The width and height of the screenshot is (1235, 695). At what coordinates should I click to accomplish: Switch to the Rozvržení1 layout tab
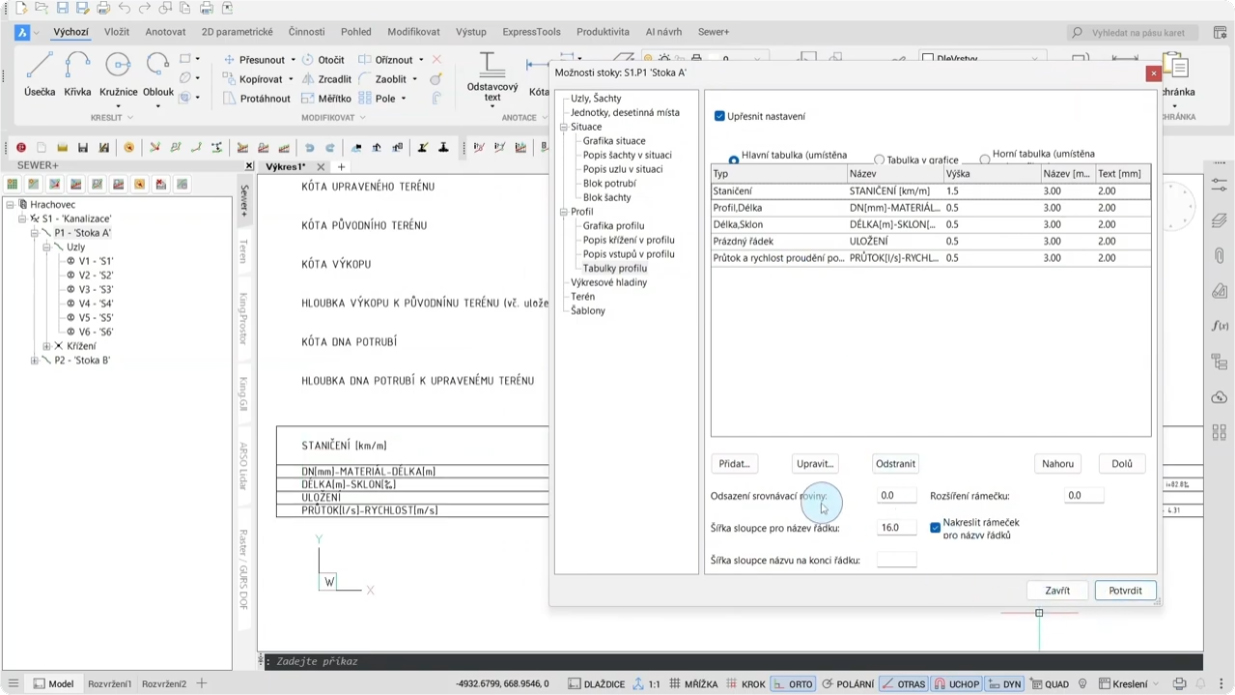coord(110,684)
